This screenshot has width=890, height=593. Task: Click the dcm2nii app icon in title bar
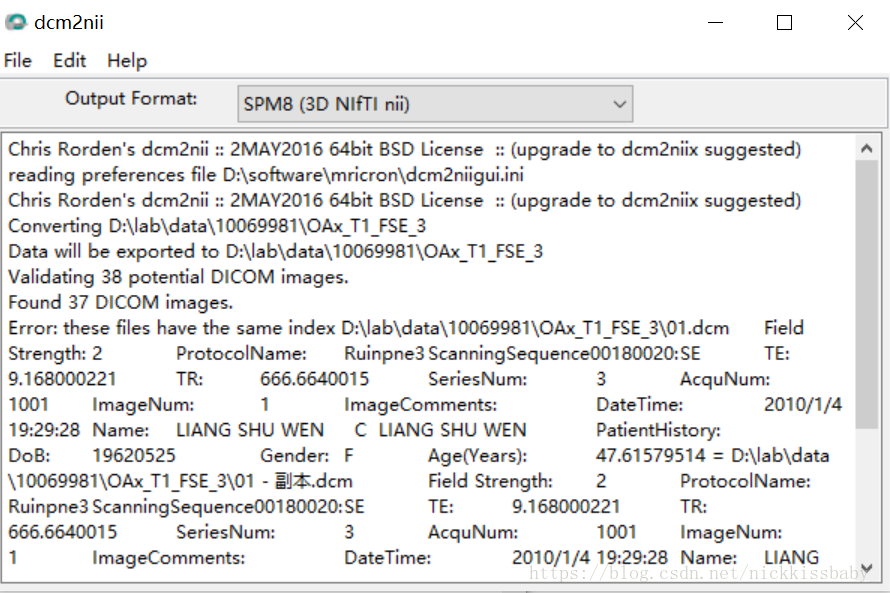[16, 22]
